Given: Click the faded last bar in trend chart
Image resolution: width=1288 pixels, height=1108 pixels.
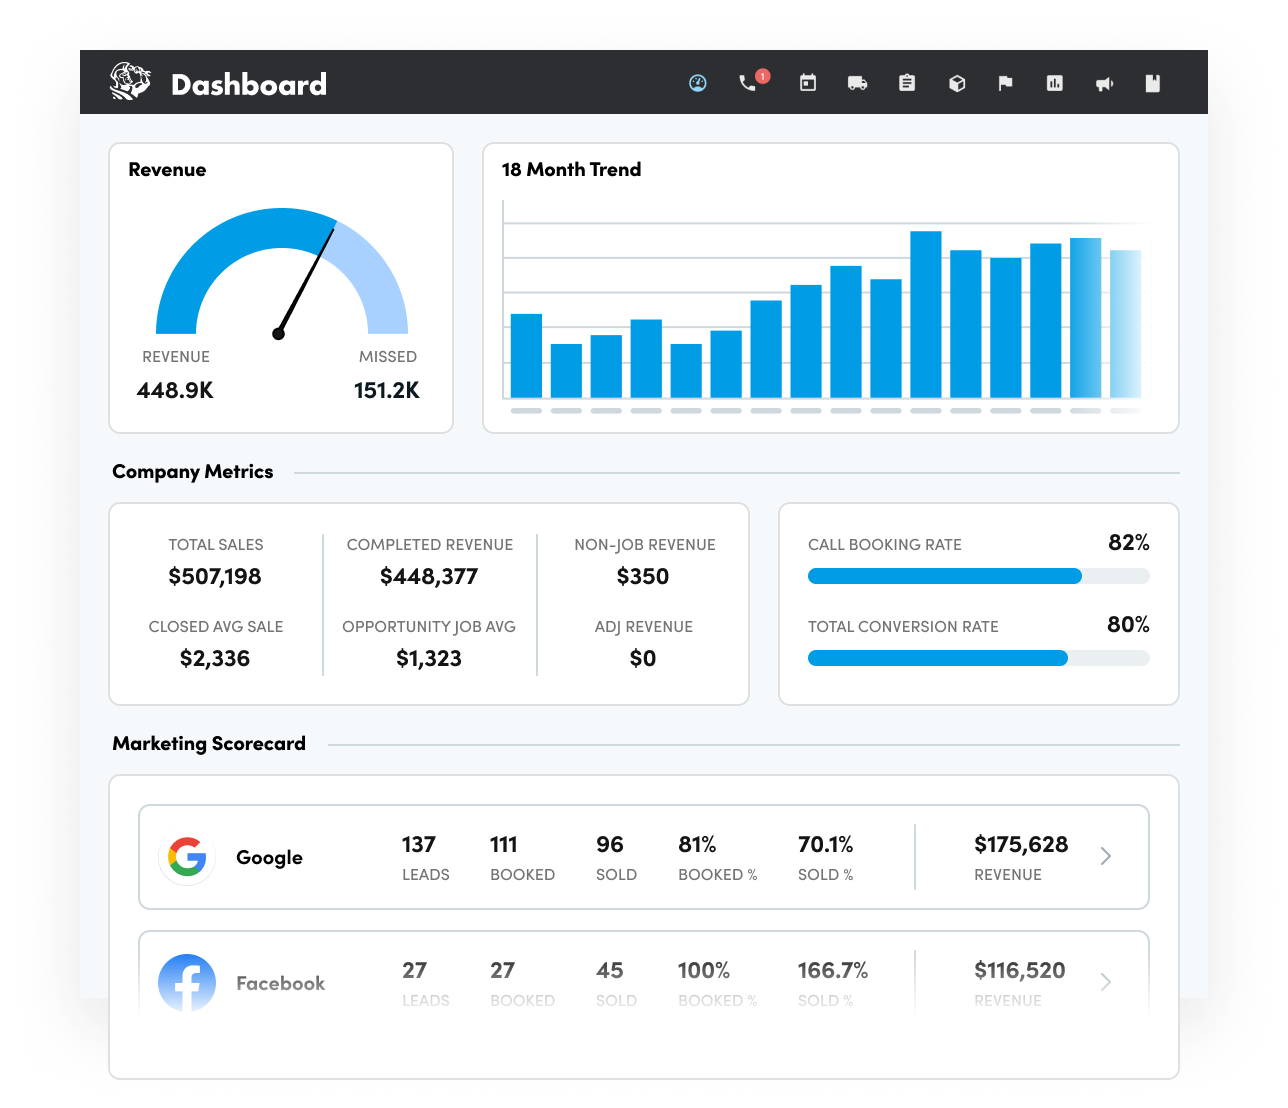Looking at the screenshot, I should pyautogui.click(x=1126, y=324).
